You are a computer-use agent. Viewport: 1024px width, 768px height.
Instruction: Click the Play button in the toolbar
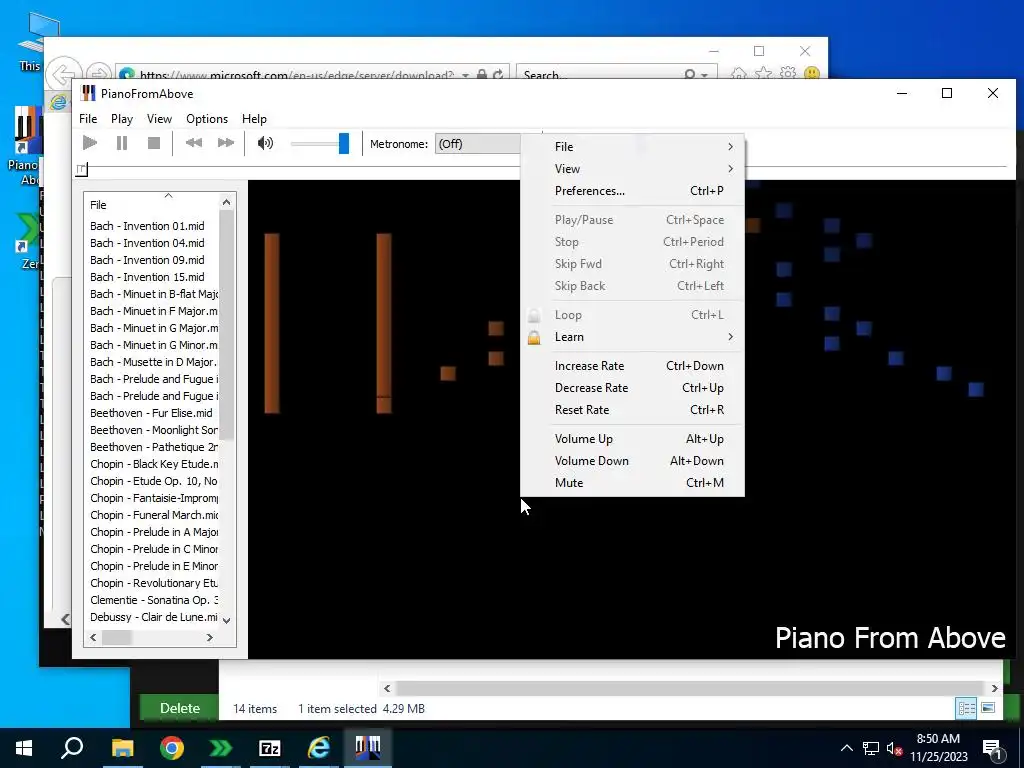coord(90,143)
